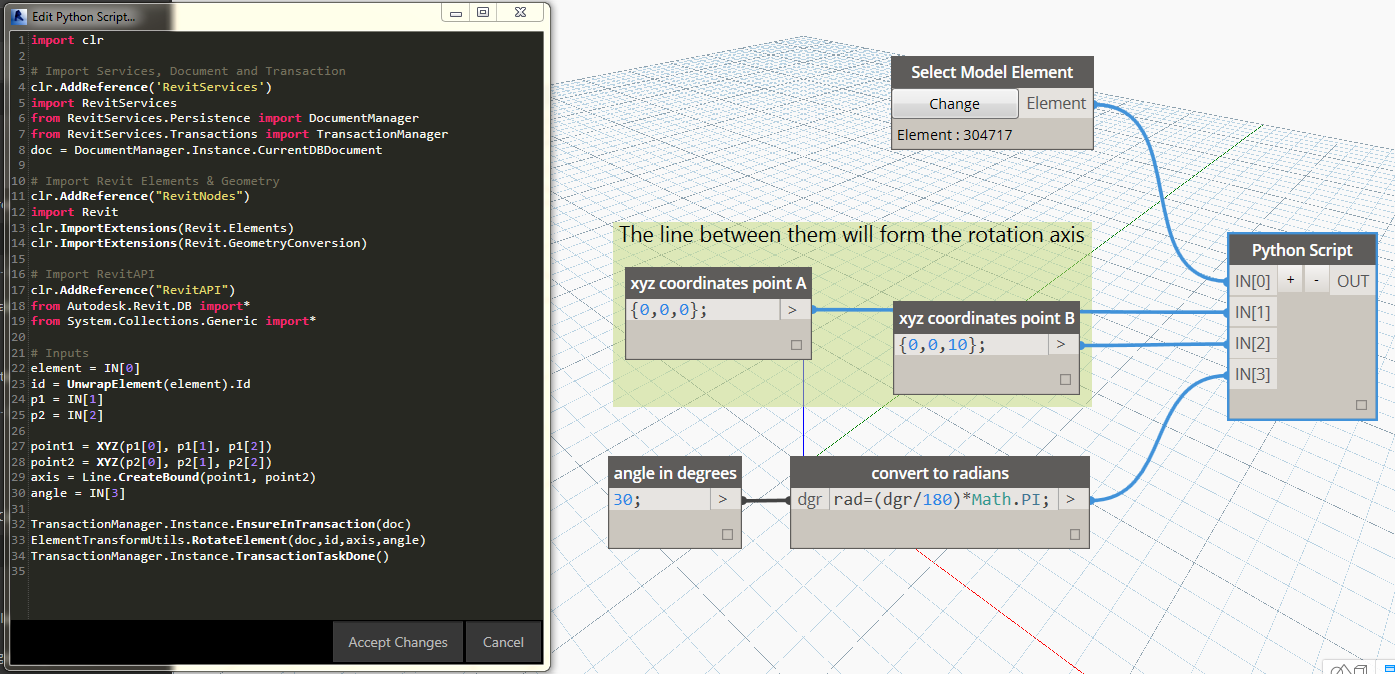Click the dgr input port on convert to radians
The width and height of the screenshot is (1395, 674).
[809, 499]
